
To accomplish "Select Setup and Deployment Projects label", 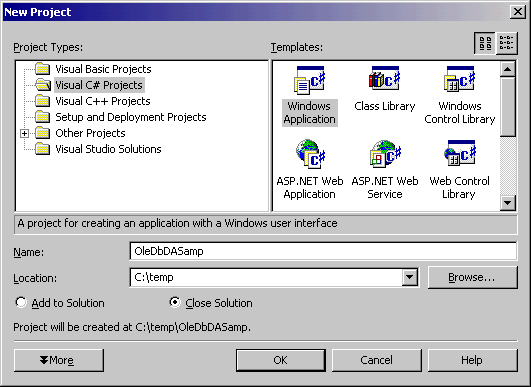I will (131, 117).
